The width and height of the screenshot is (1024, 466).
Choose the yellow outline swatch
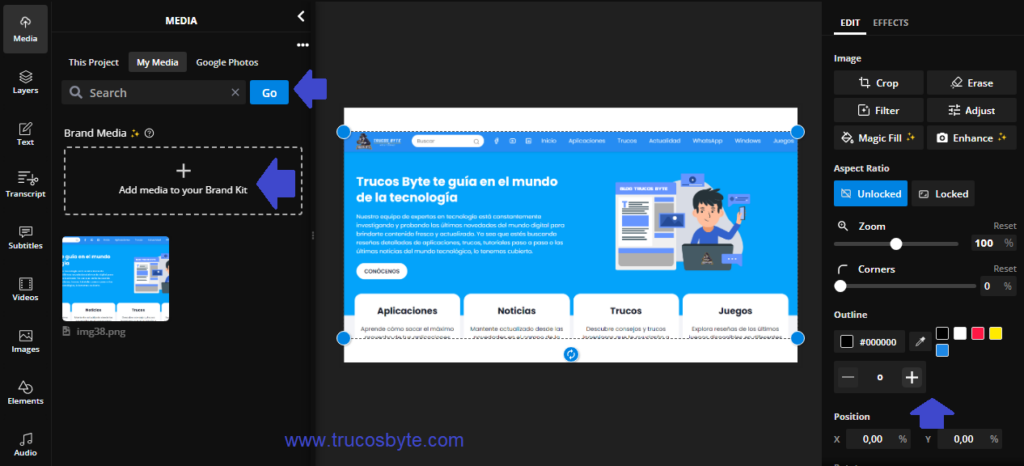tap(995, 334)
